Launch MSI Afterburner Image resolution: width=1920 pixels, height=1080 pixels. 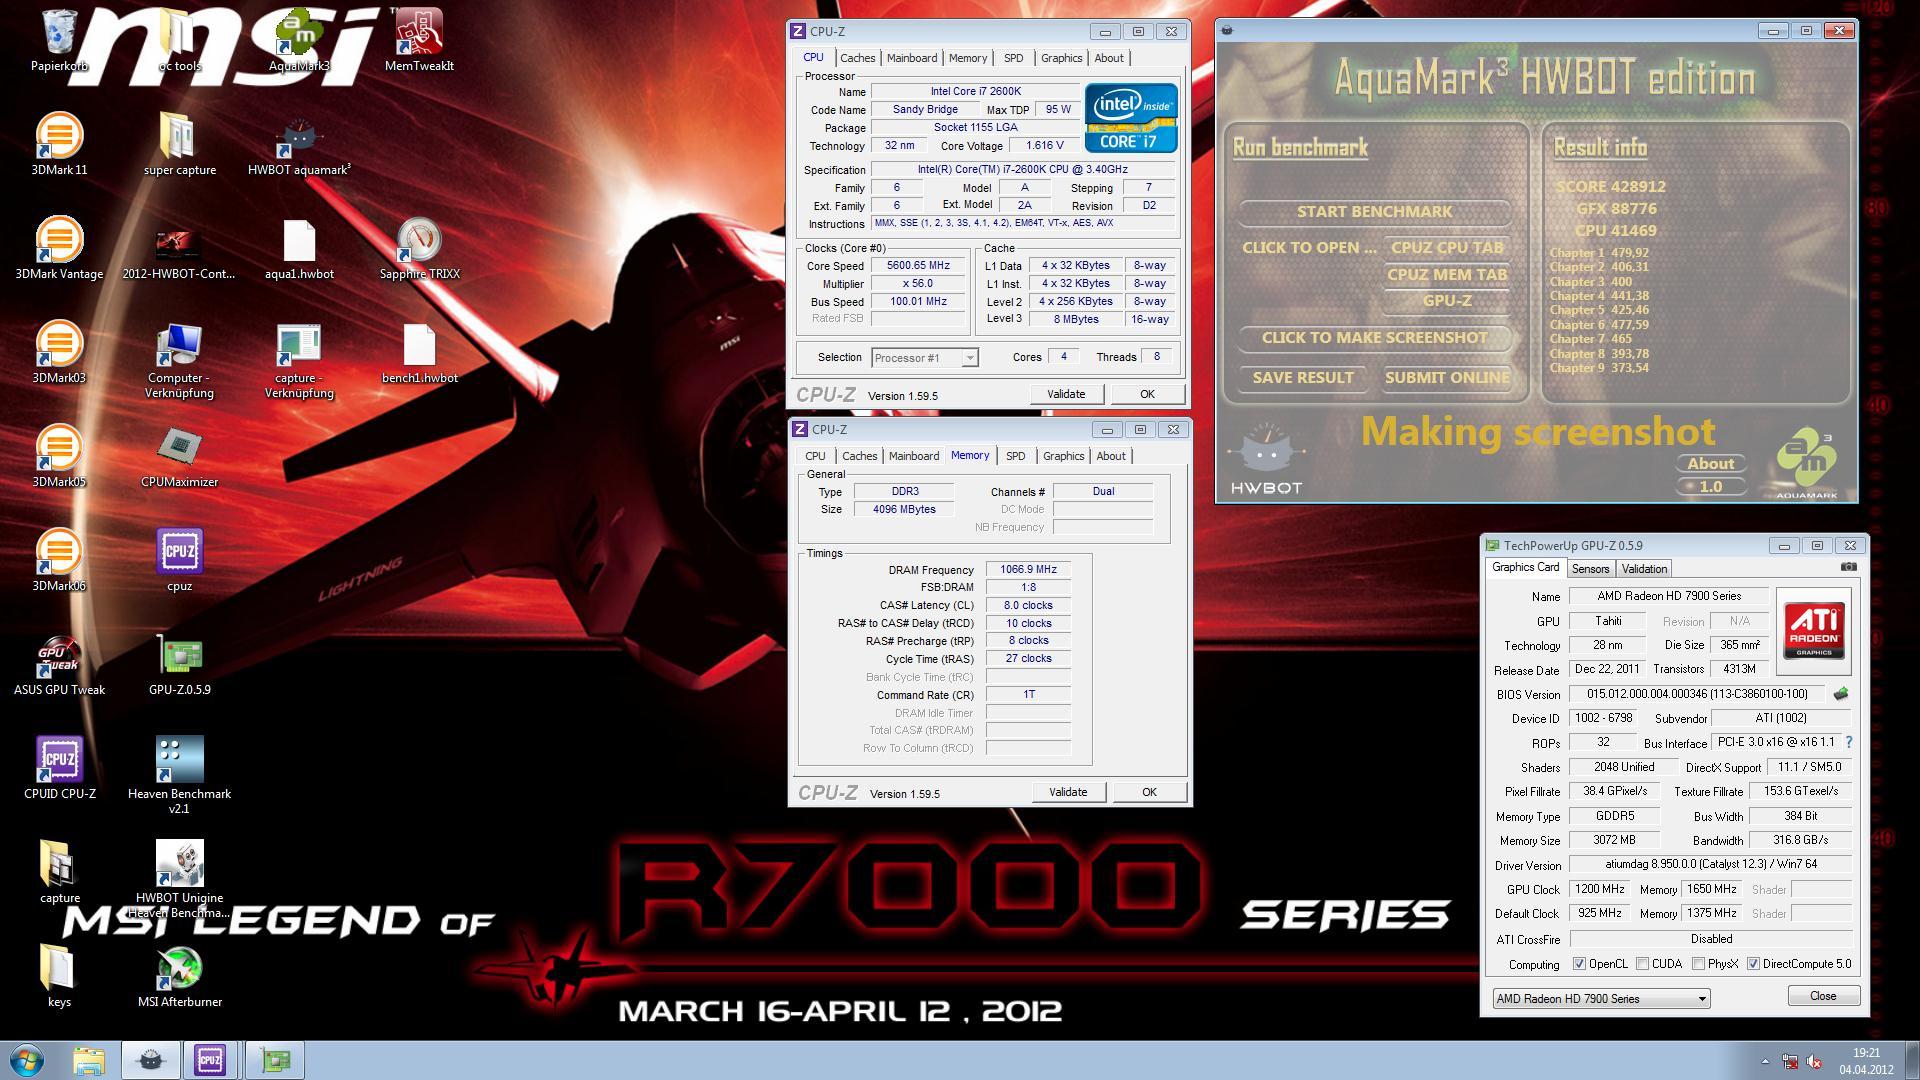(x=179, y=976)
